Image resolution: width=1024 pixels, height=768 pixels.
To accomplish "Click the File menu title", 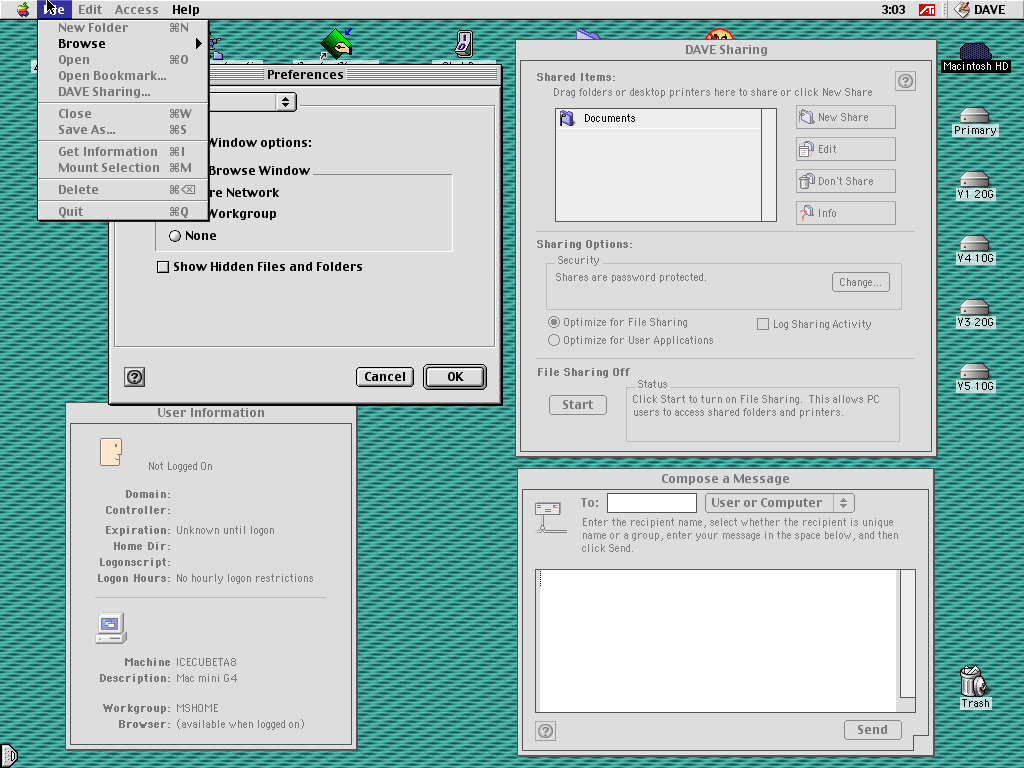I will [x=54, y=10].
